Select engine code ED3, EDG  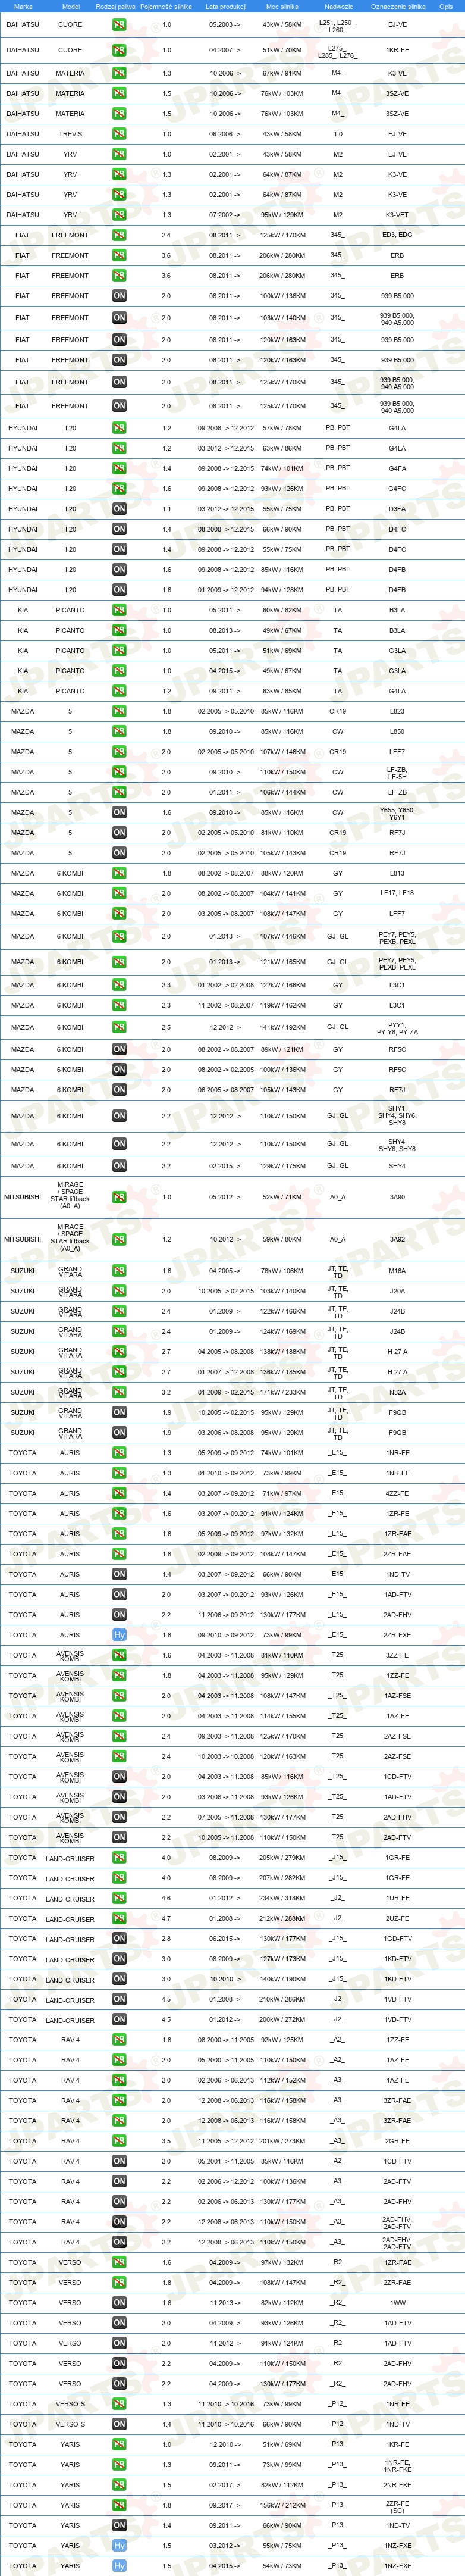(x=397, y=235)
